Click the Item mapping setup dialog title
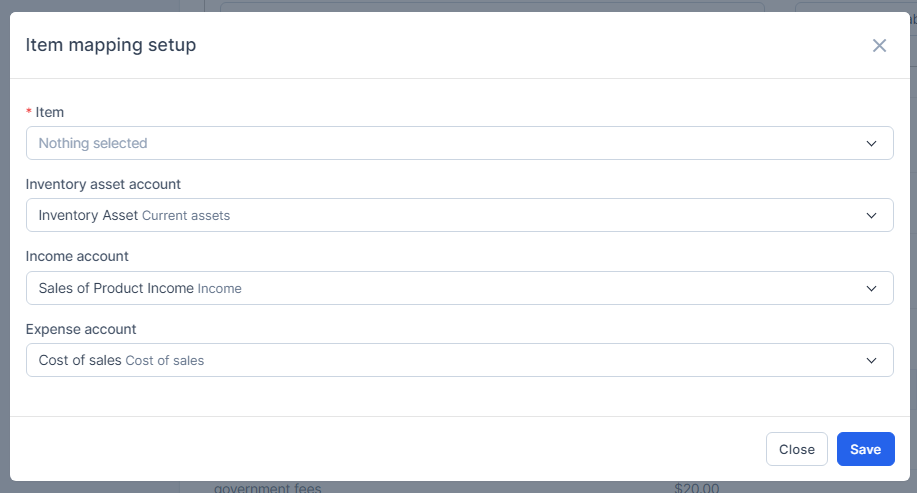917x493 pixels. point(110,45)
